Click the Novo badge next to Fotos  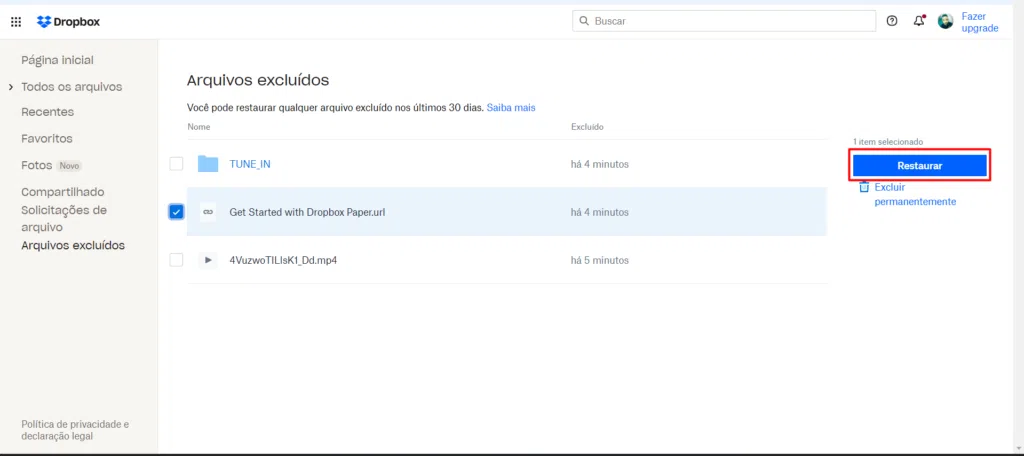69,166
